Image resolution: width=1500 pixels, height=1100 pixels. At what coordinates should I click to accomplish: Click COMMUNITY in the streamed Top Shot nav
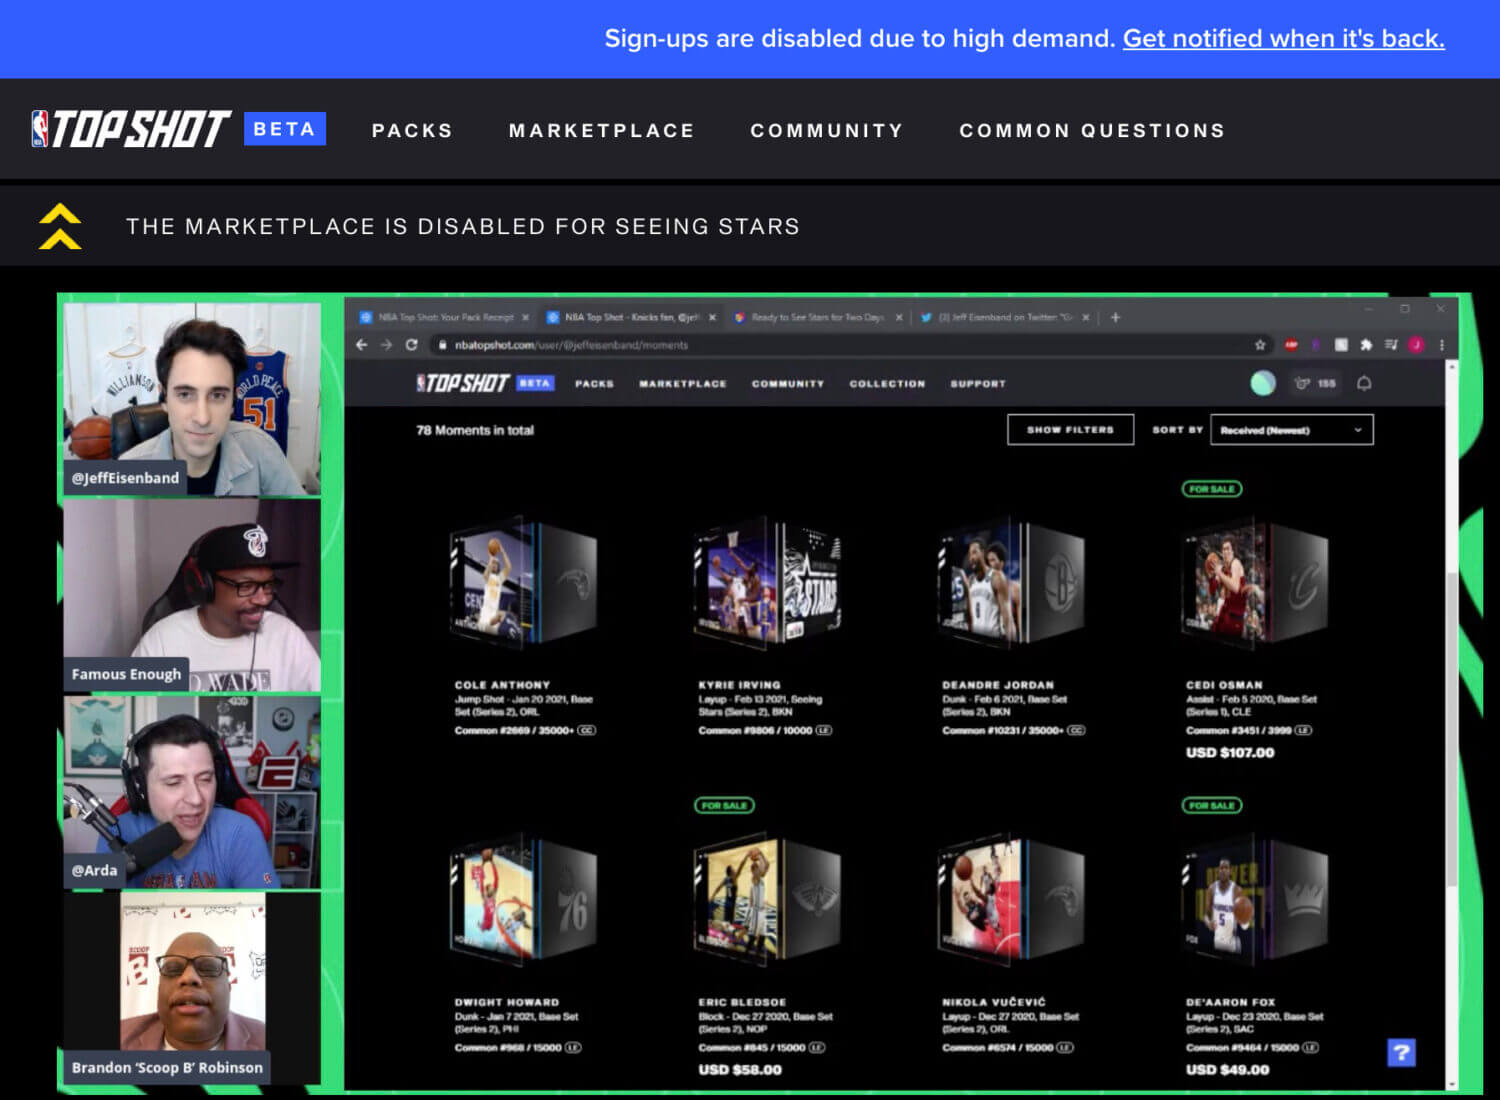click(788, 383)
